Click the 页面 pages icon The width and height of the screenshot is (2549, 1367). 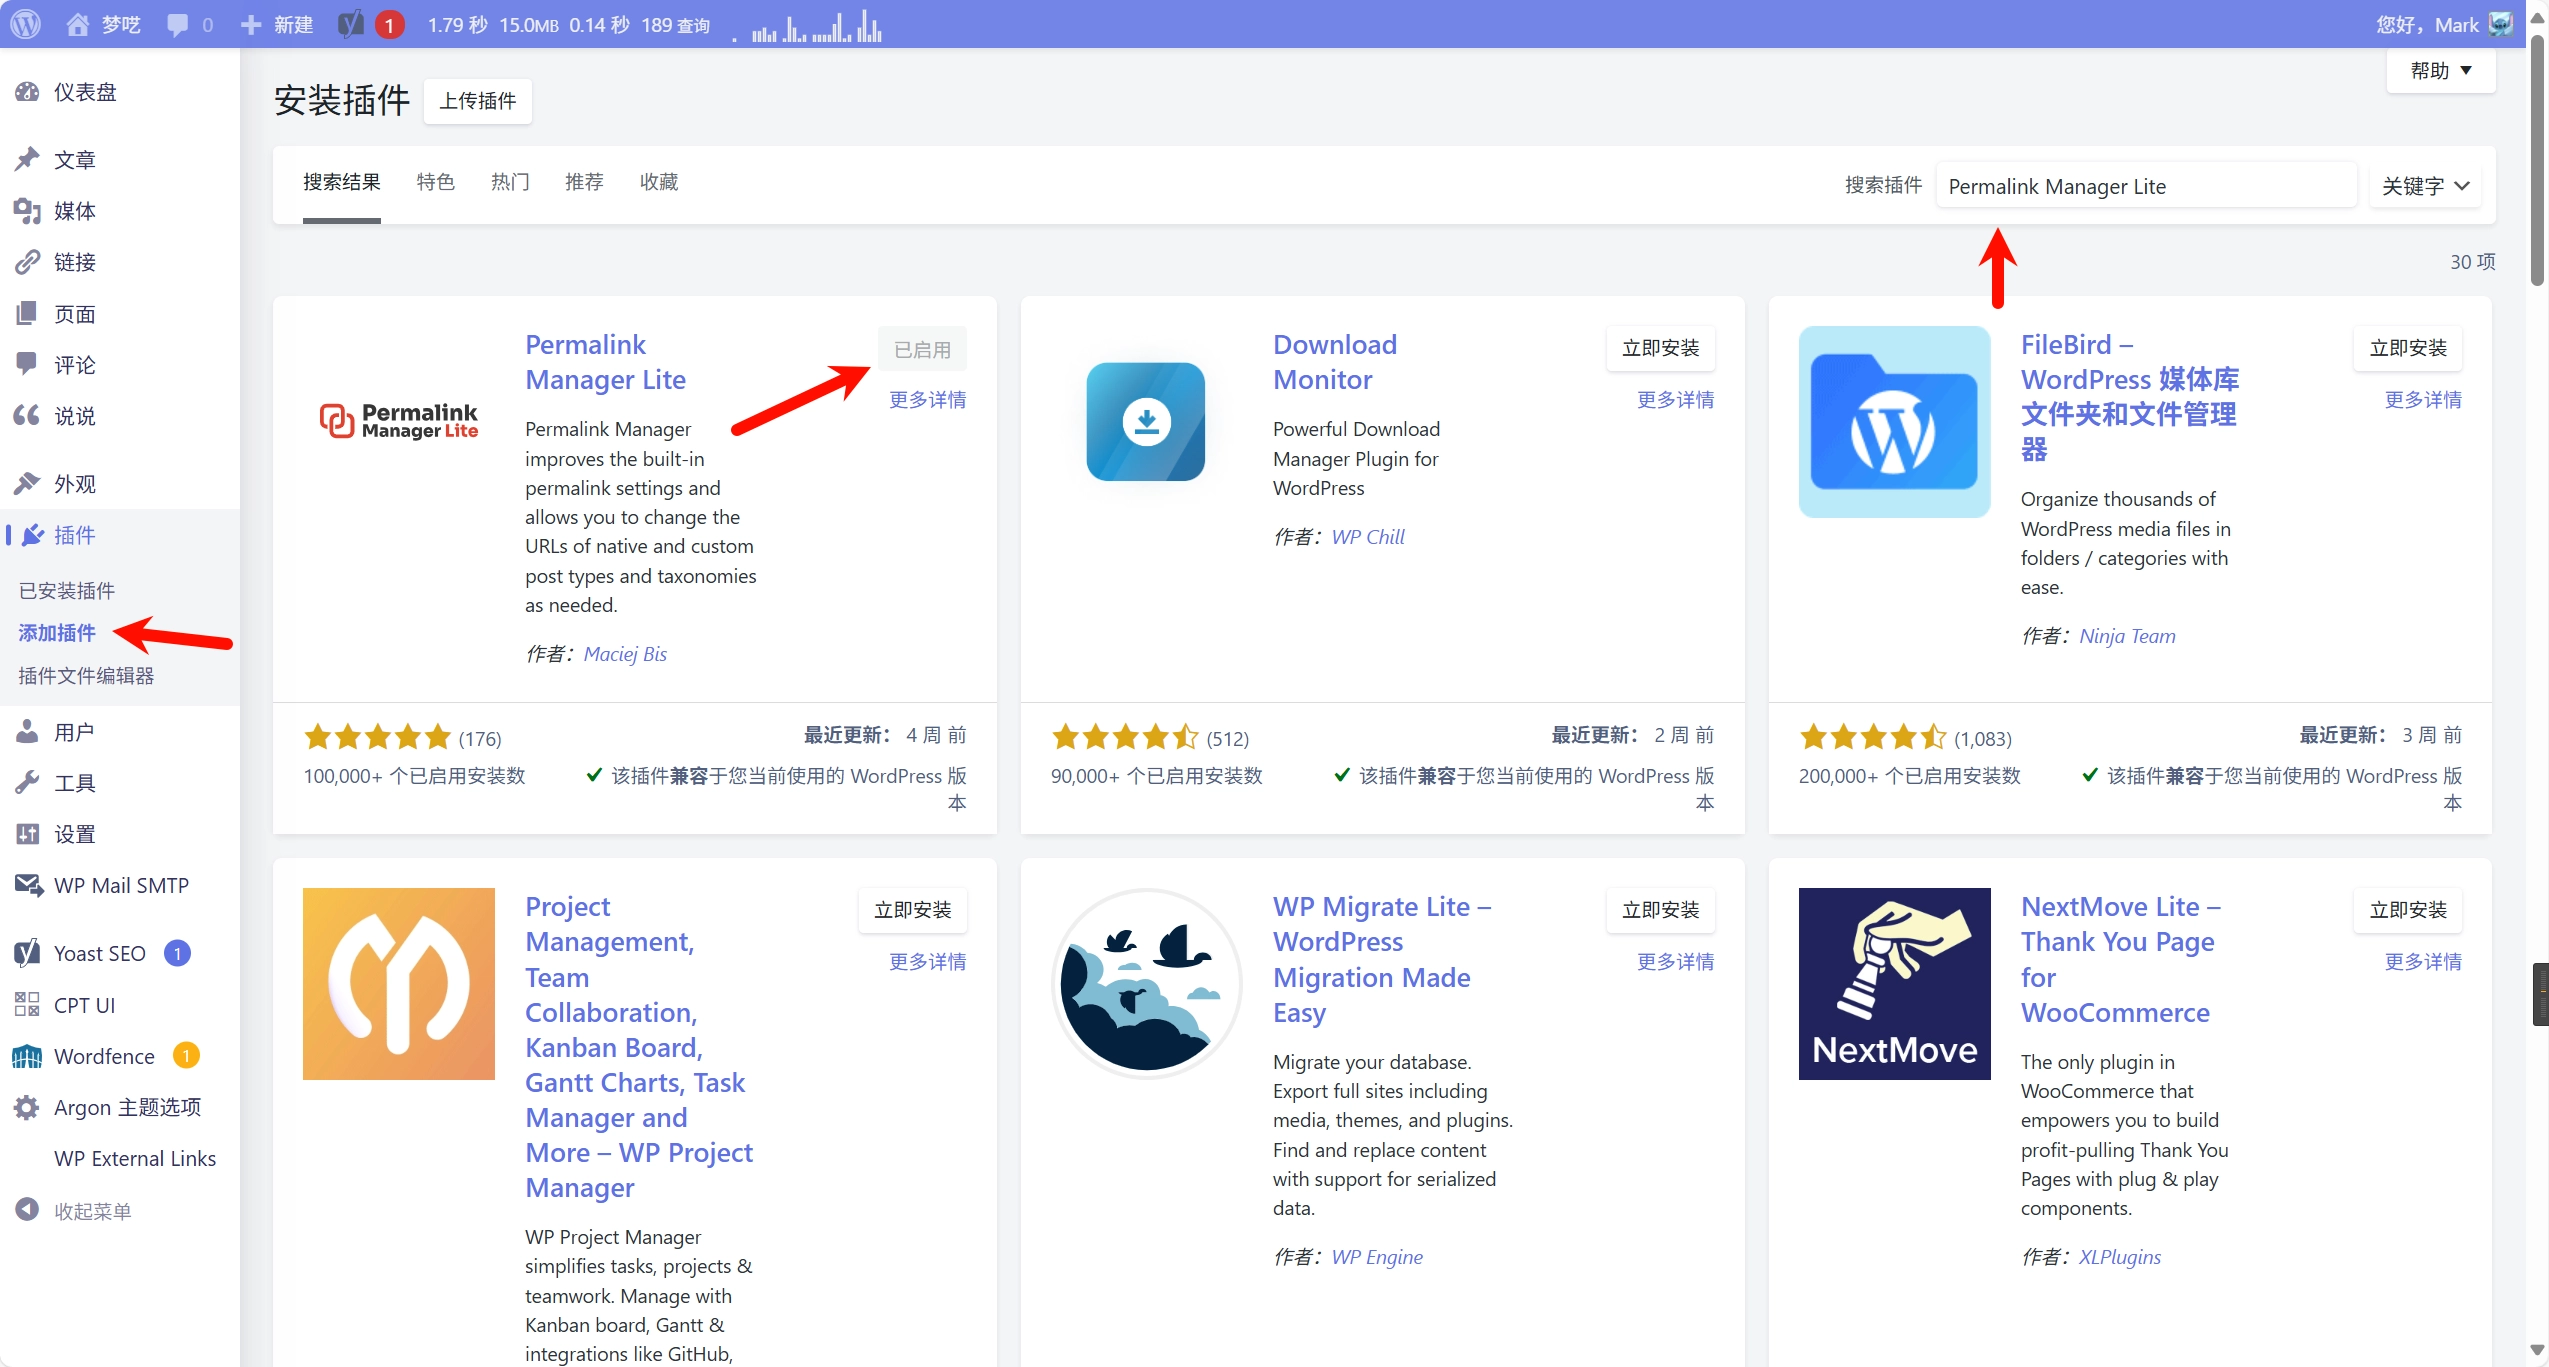[27, 314]
